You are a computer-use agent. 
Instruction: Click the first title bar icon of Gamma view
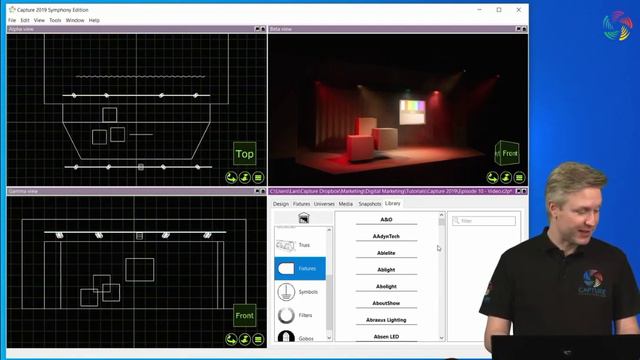pyautogui.click(x=258, y=191)
